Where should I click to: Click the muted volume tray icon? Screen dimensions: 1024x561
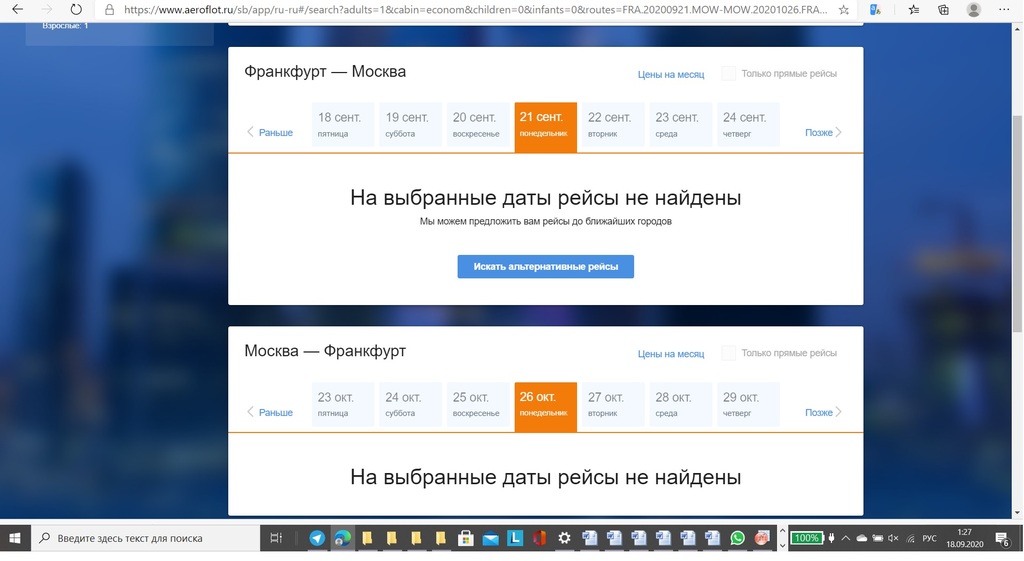[x=893, y=538]
